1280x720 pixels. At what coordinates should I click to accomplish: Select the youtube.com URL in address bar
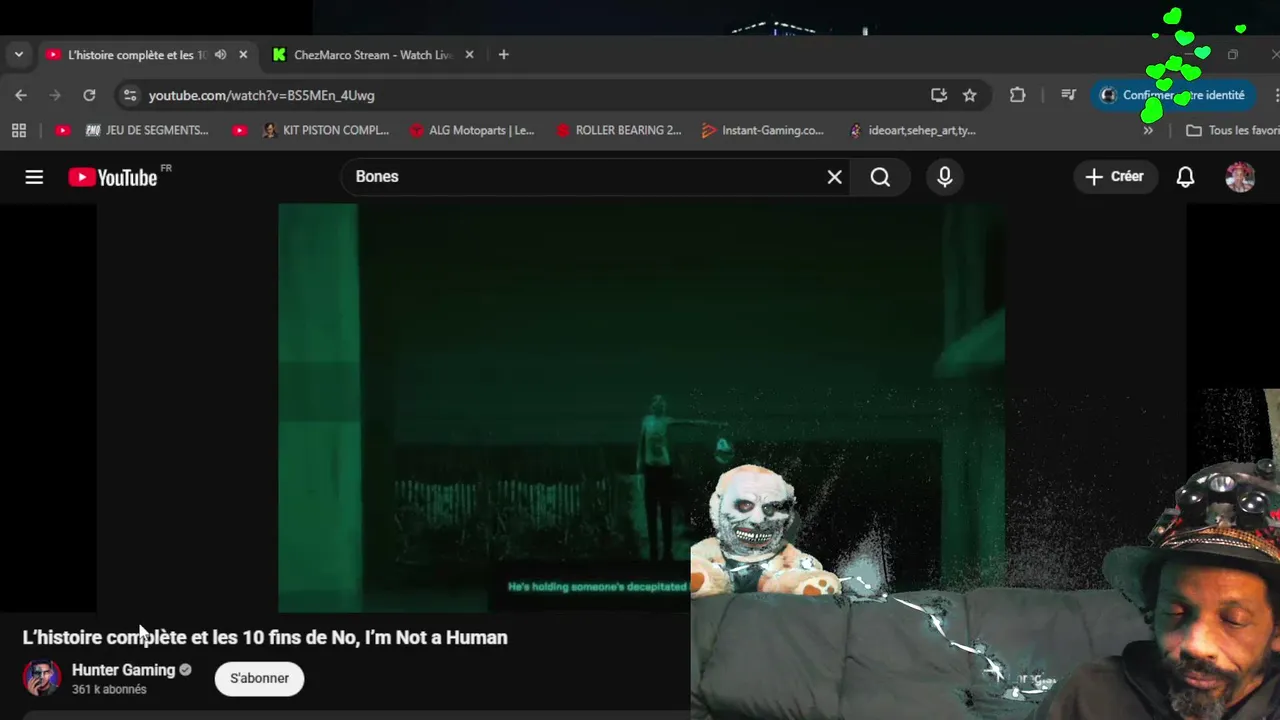pyautogui.click(x=262, y=96)
